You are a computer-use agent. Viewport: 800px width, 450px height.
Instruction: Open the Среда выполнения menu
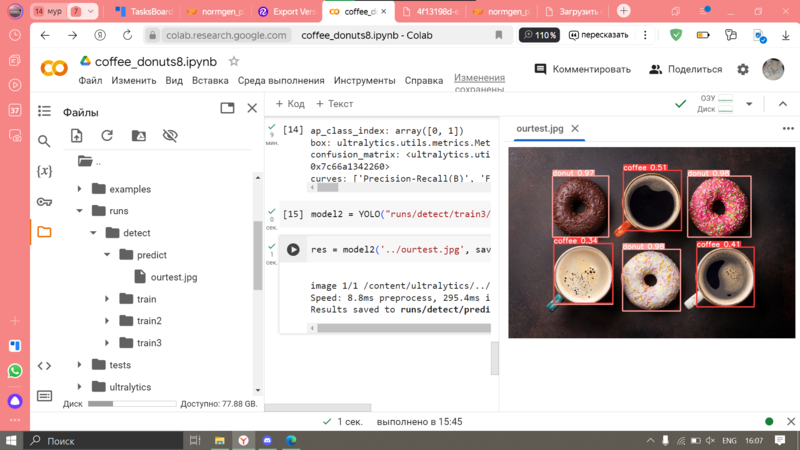coord(281,81)
